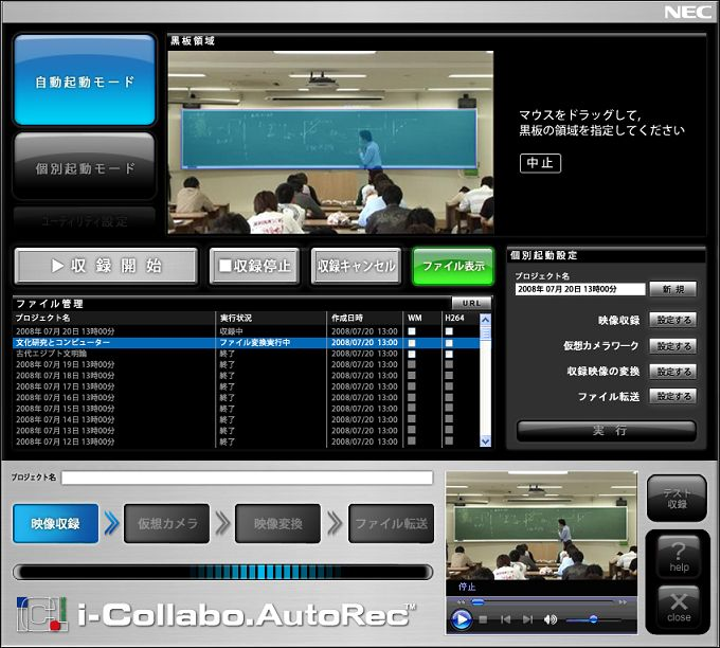Click 設定する next to ファイル転送
Viewport: 720px width, 648px height.
click(x=673, y=396)
